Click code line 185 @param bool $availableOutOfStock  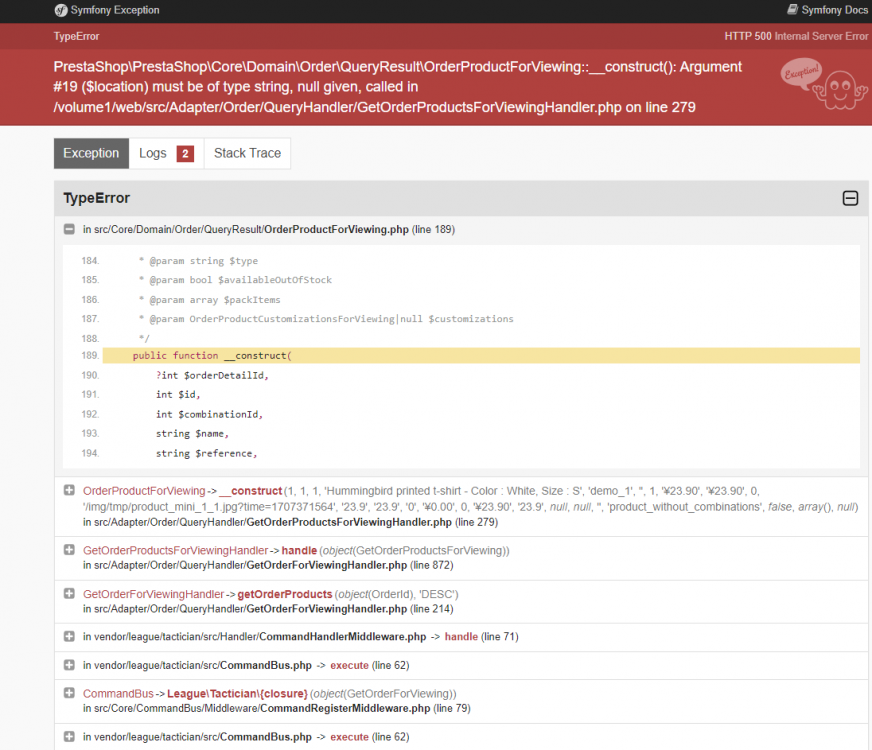pos(235,280)
